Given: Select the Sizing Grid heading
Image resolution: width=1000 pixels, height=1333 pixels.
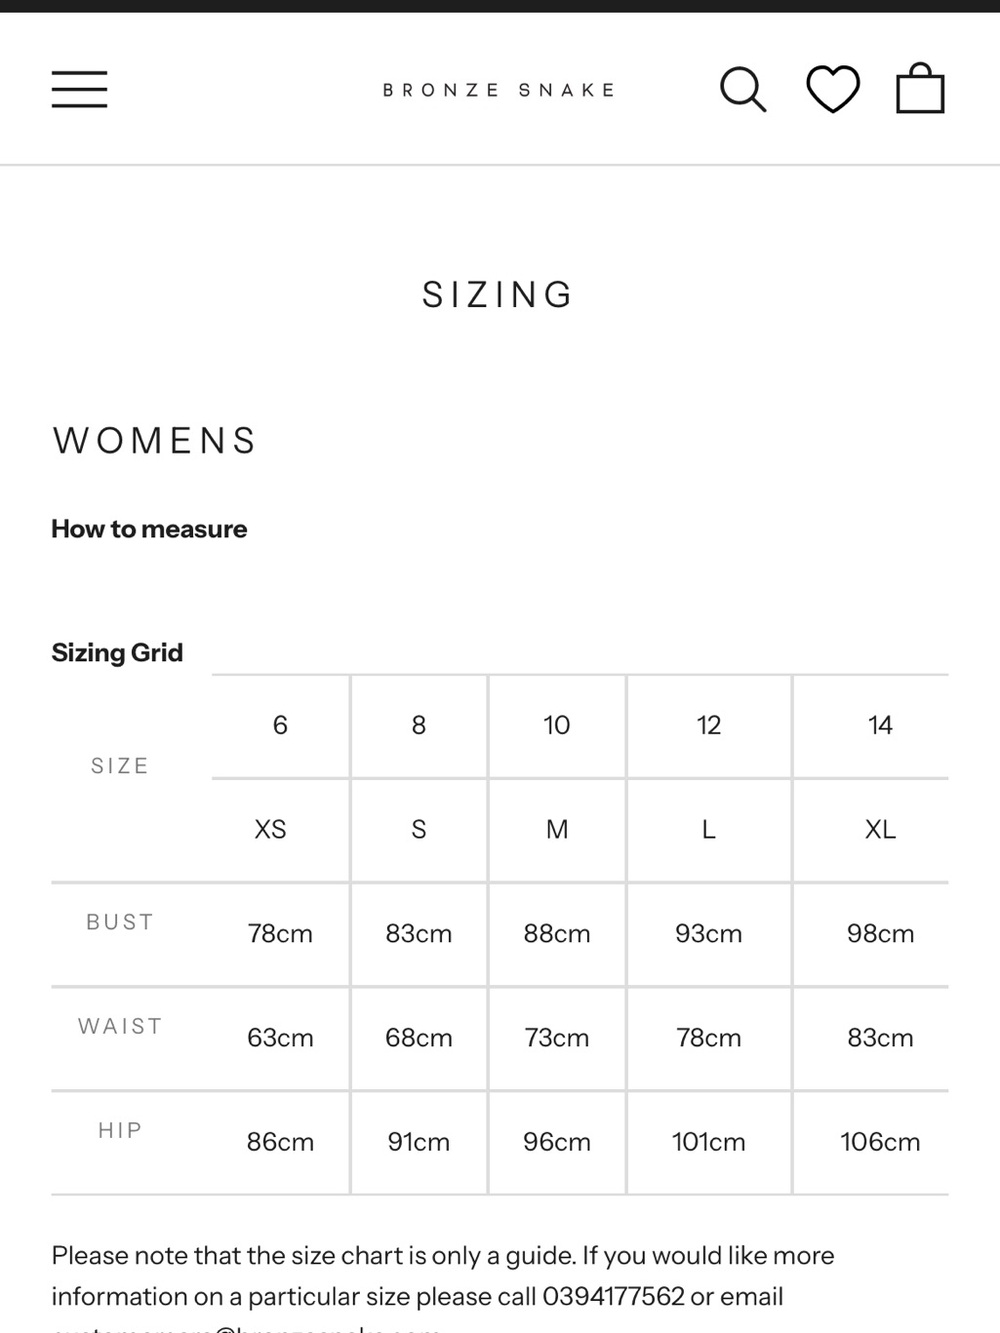Looking at the screenshot, I should click(x=117, y=653).
